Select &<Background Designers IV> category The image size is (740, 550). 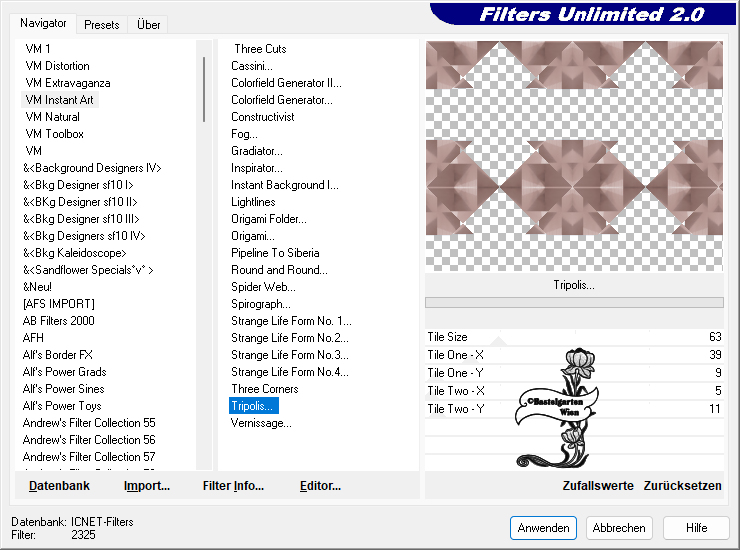92,168
